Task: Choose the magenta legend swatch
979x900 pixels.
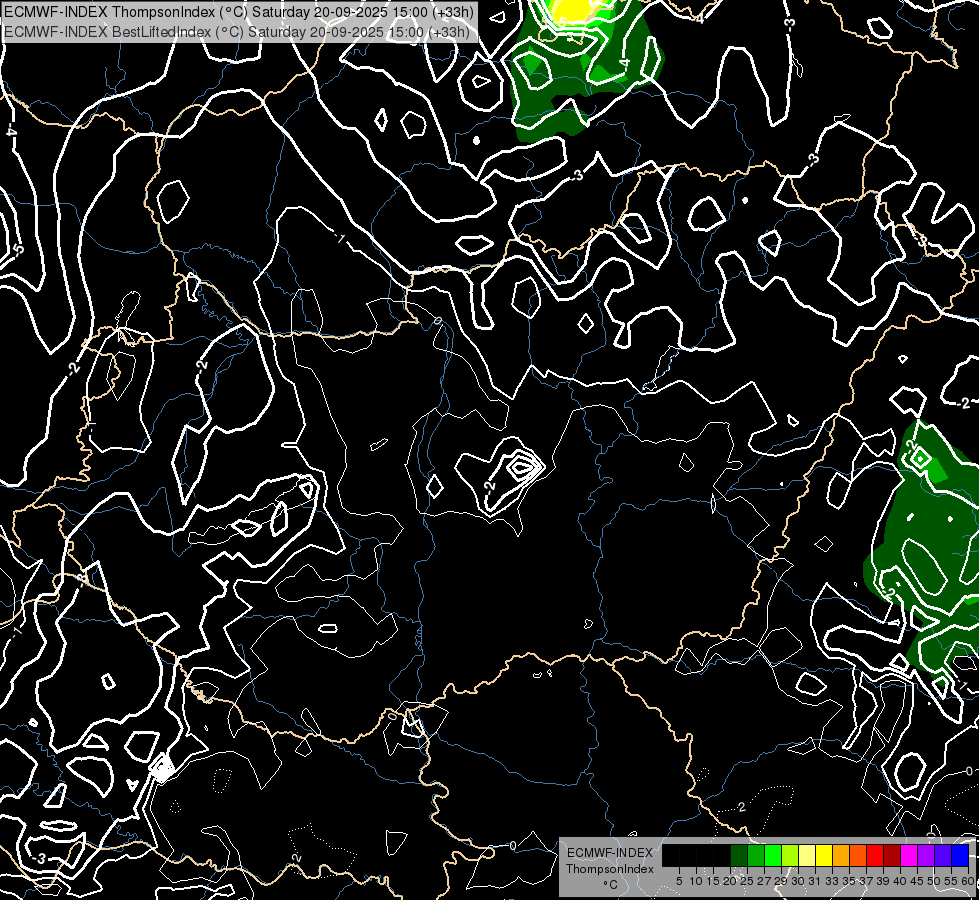Action: pyautogui.click(x=909, y=855)
